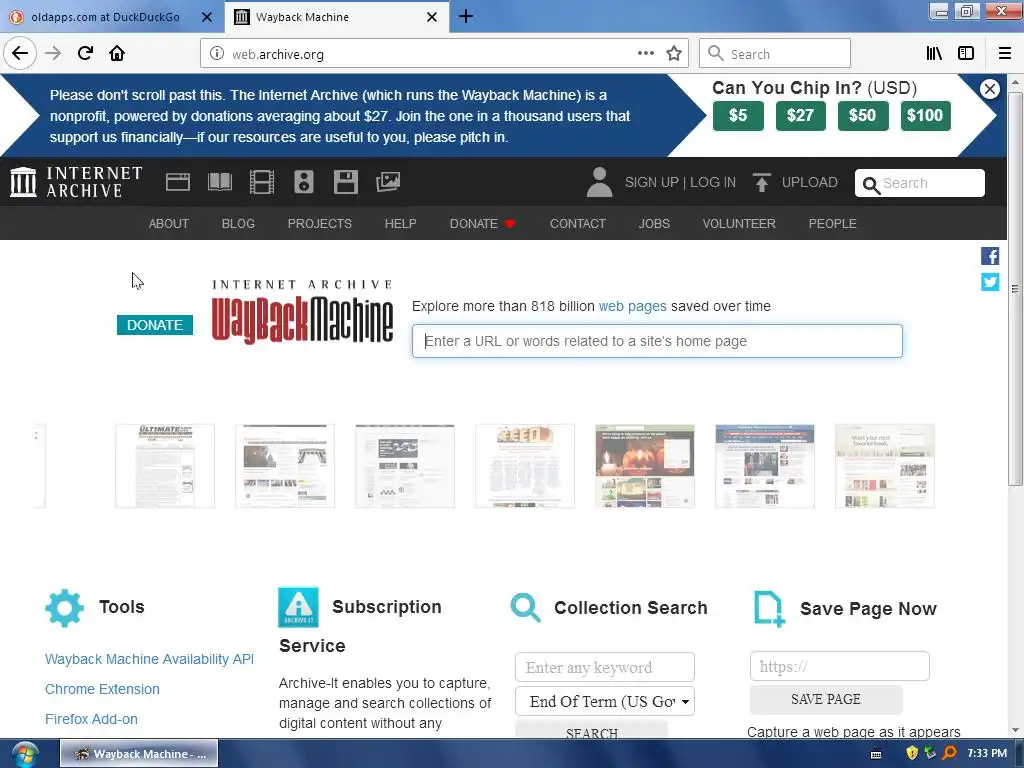Bookmark this page with the star icon
Image resolution: width=1024 pixels, height=768 pixels.
674,54
